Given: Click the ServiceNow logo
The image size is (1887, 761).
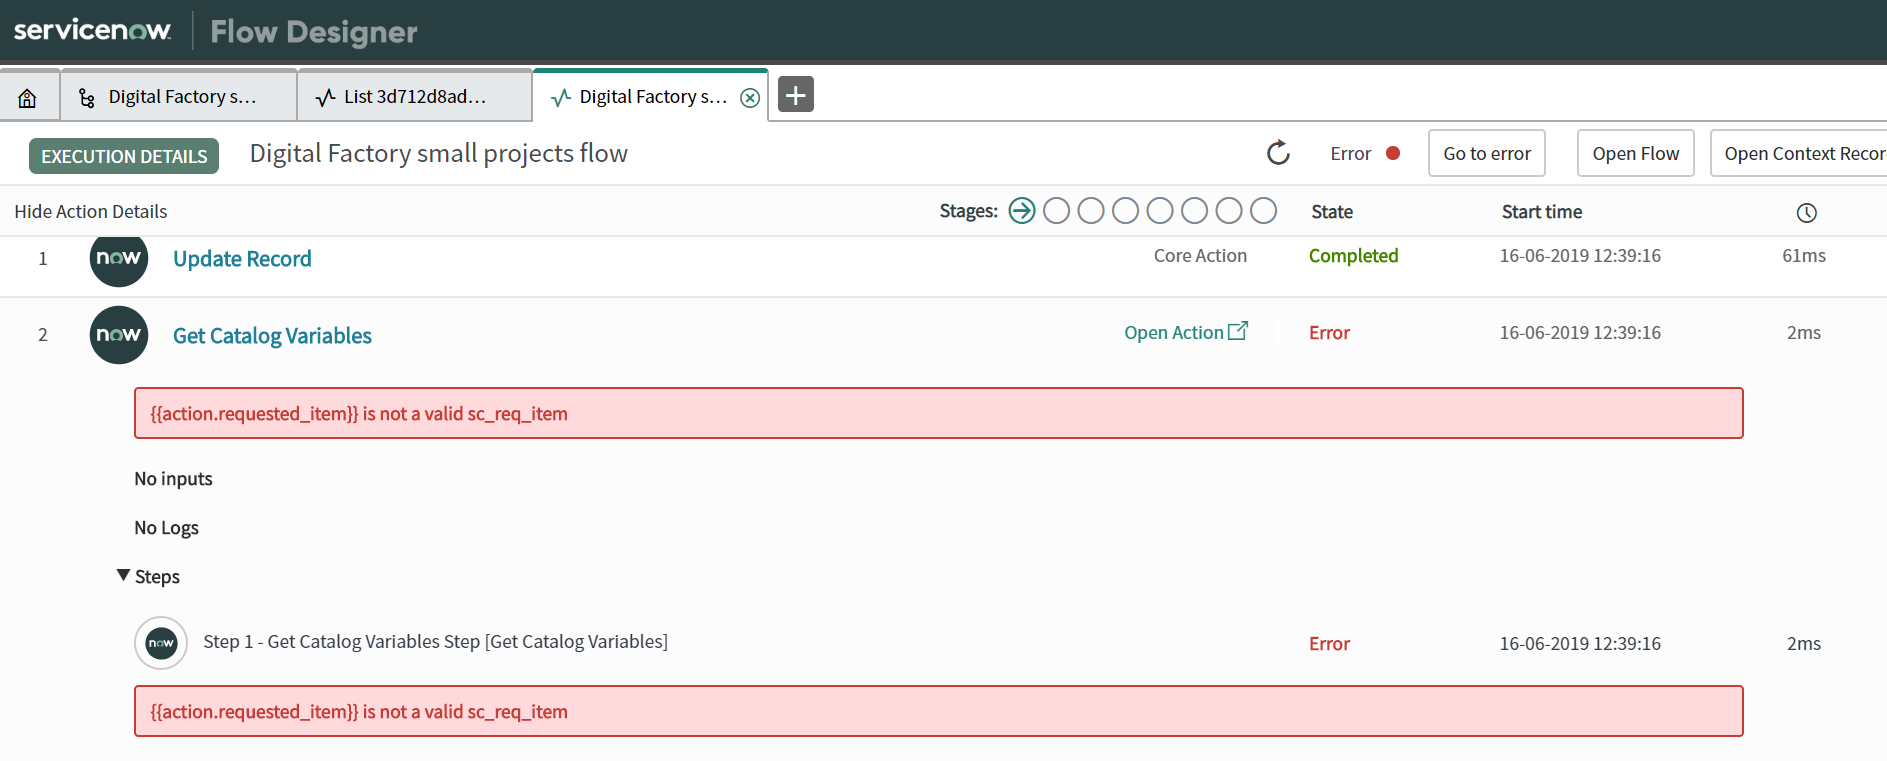Looking at the screenshot, I should click(x=93, y=30).
